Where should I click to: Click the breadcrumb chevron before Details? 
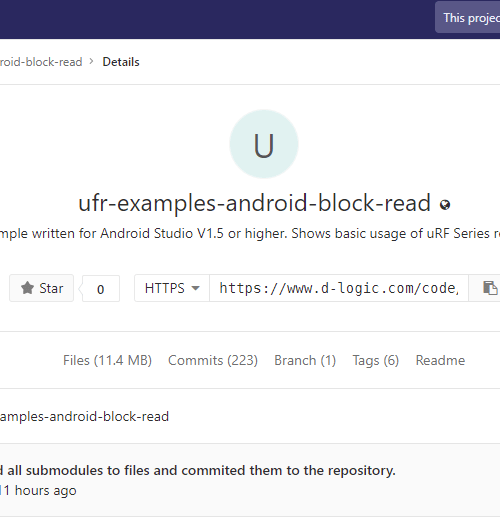tap(91, 61)
